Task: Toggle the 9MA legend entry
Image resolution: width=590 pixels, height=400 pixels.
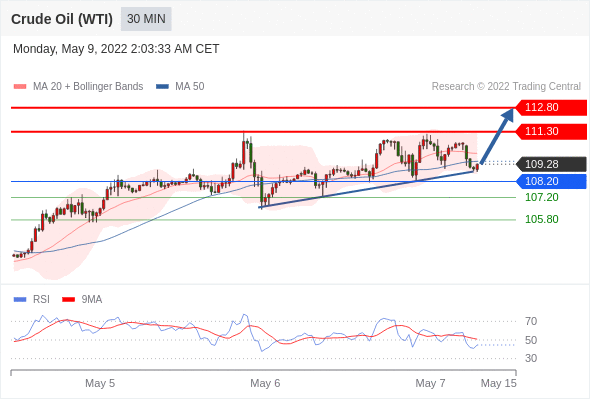Action: [x=82, y=300]
